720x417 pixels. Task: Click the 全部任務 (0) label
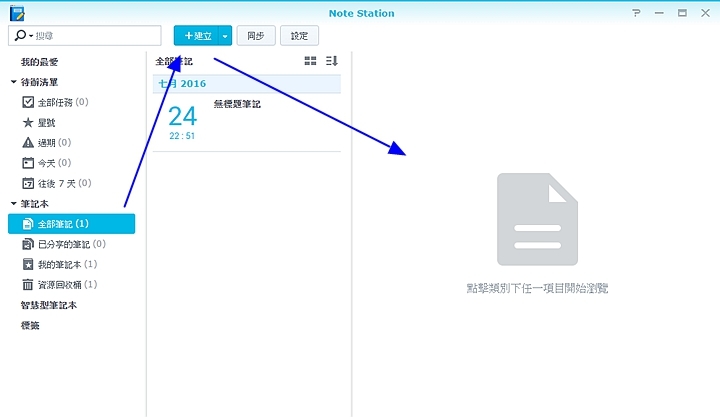tap(63, 102)
